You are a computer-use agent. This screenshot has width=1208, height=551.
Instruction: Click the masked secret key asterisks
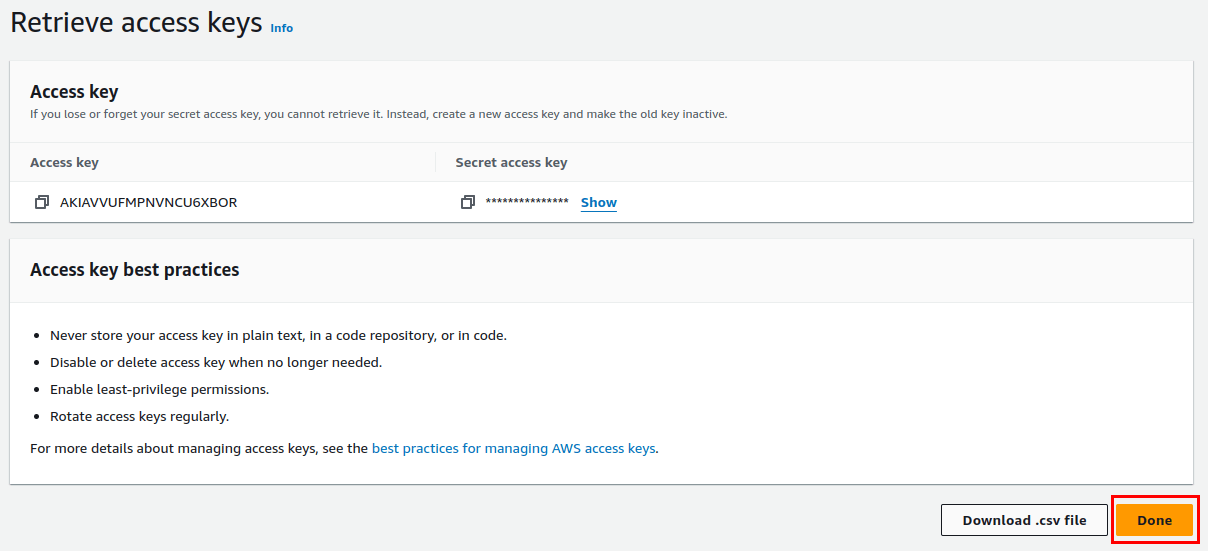point(527,203)
